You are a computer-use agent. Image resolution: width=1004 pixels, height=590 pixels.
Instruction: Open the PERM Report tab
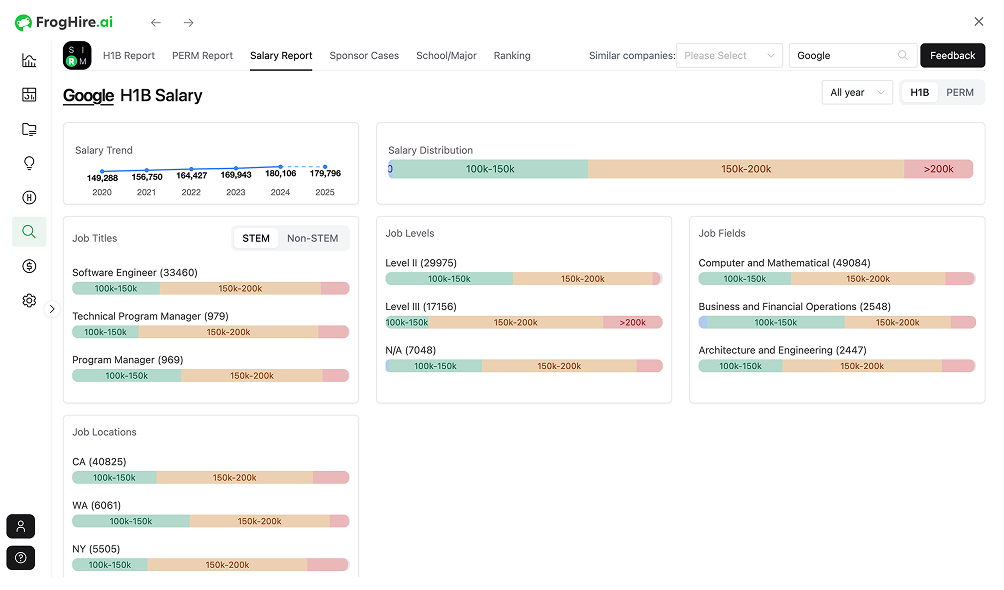pos(202,56)
